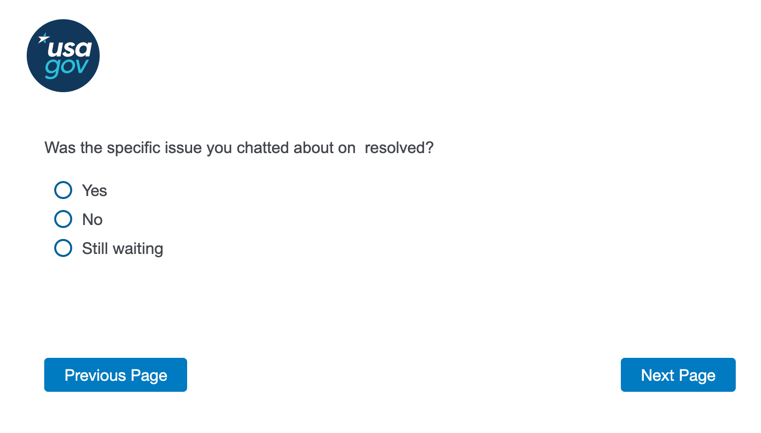Viewport: 761px width, 433px height.
Task: Click the word "Next" on the forward button
Action: click(658, 375)
